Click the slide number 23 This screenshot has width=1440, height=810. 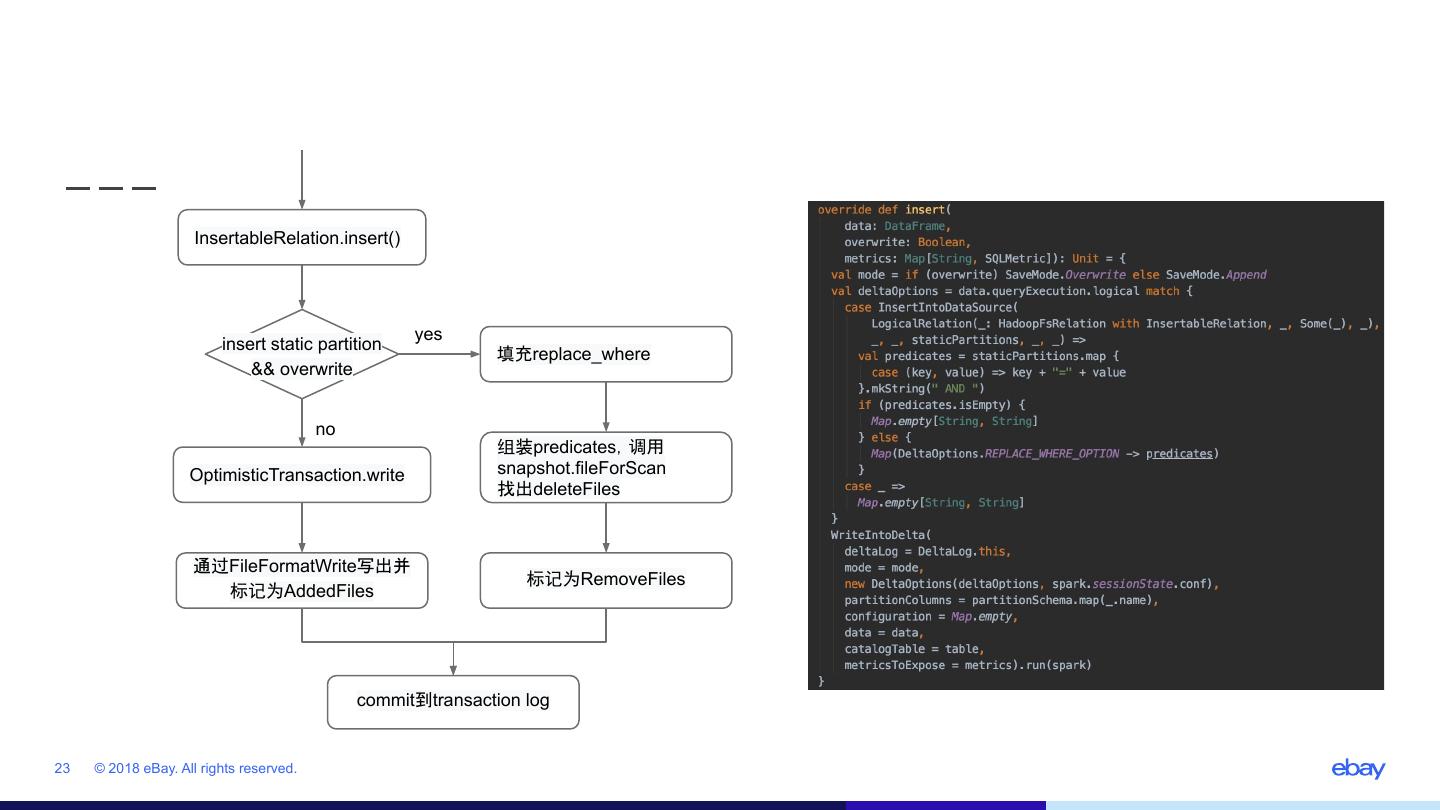[x=62, y=768]
